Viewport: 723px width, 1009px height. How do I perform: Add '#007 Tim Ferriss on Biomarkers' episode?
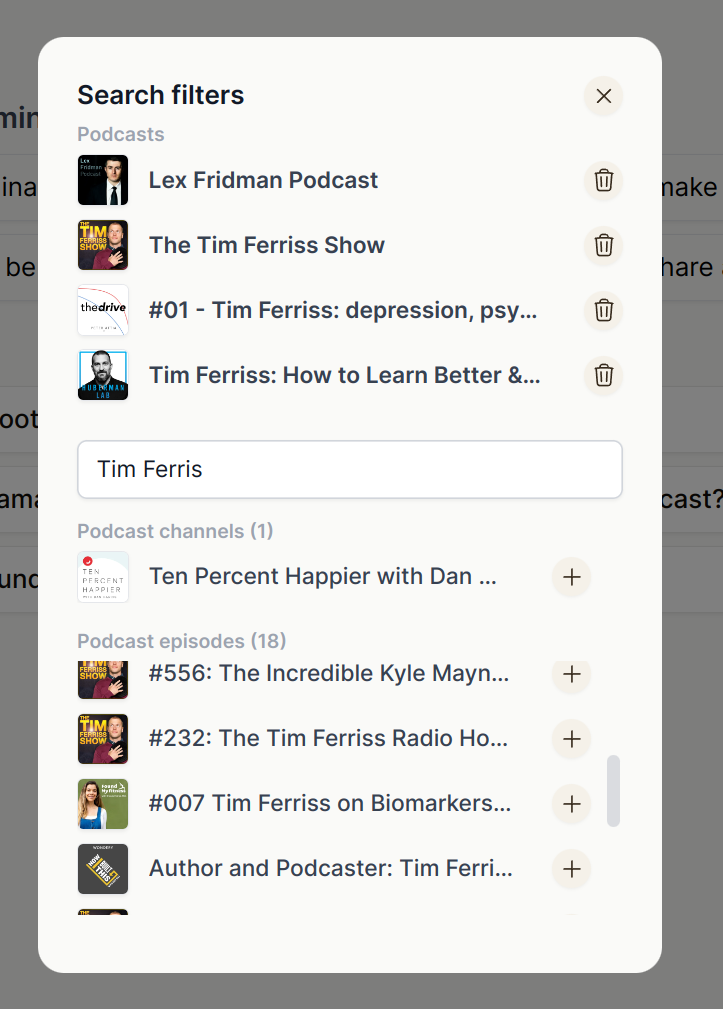click(x=572, y=804)
